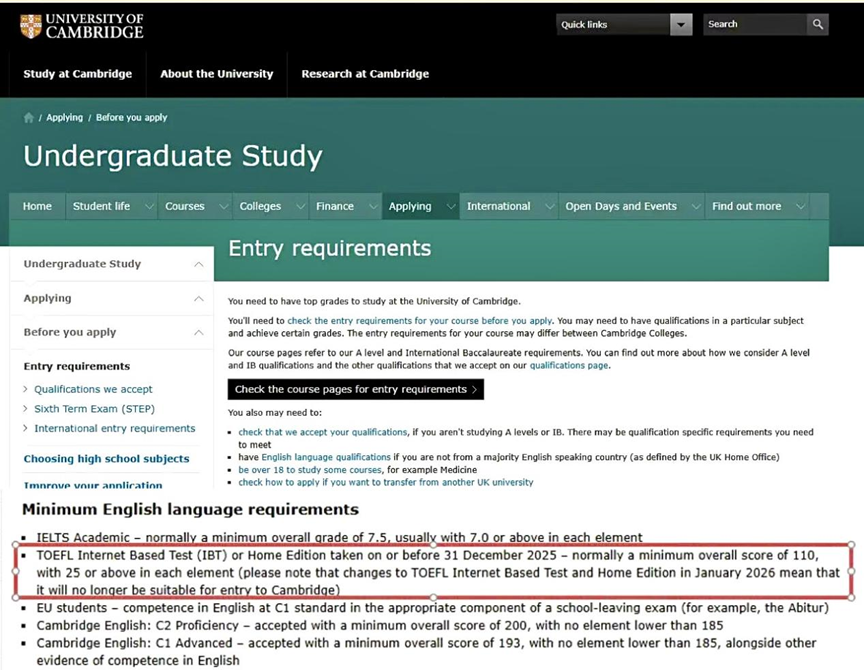Open Qualifications we accept sidebar link
Image resolution: width=864 pixels, height=670 pixels.
tap(93, 389)
